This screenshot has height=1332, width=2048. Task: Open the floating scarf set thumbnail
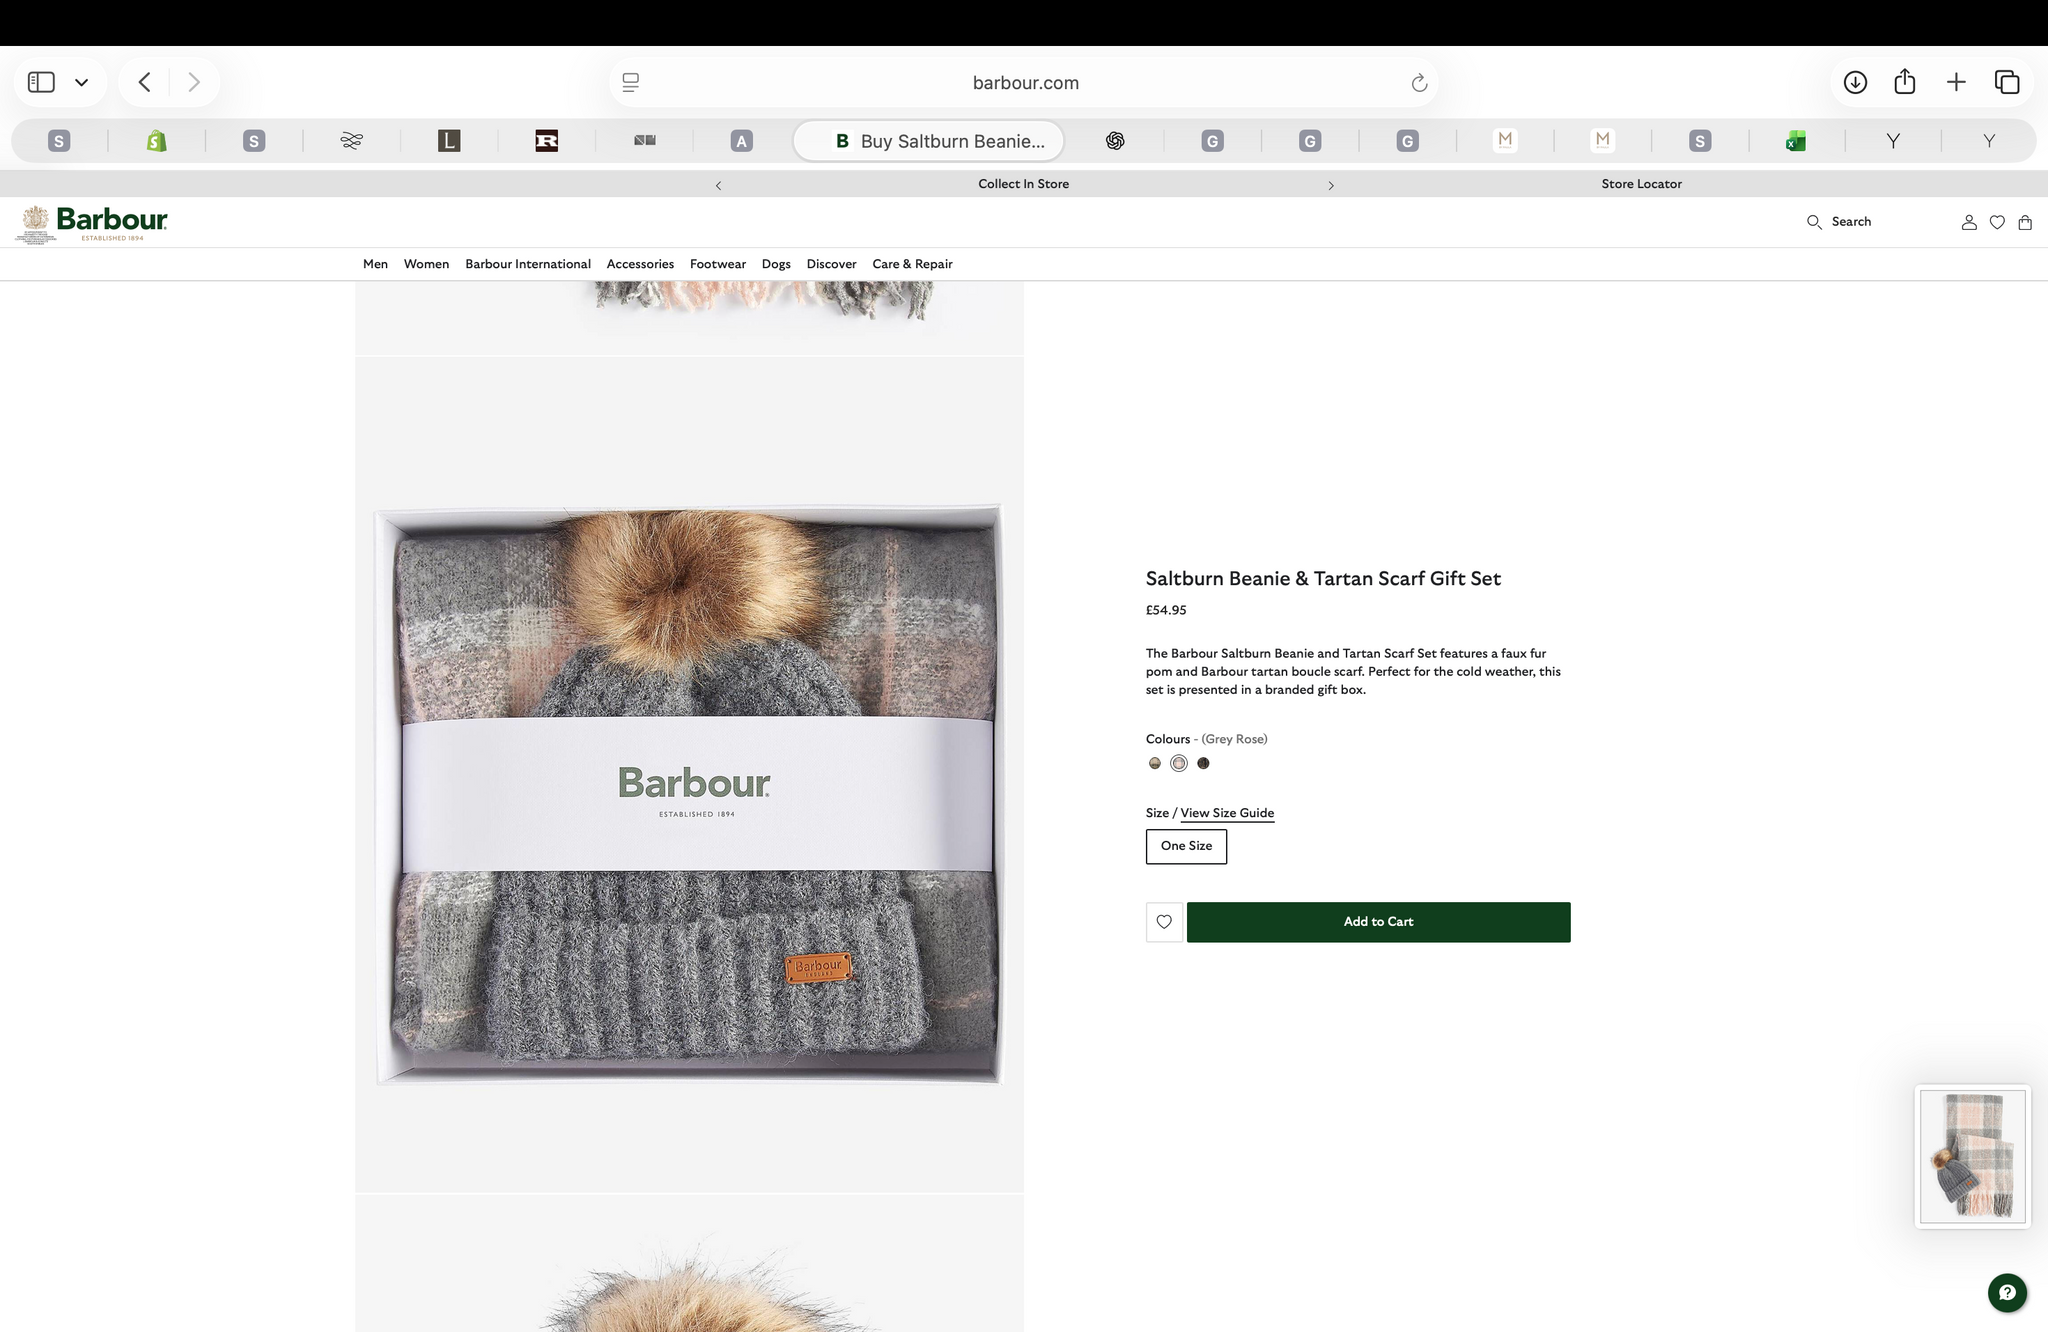click(1973, 1156)
